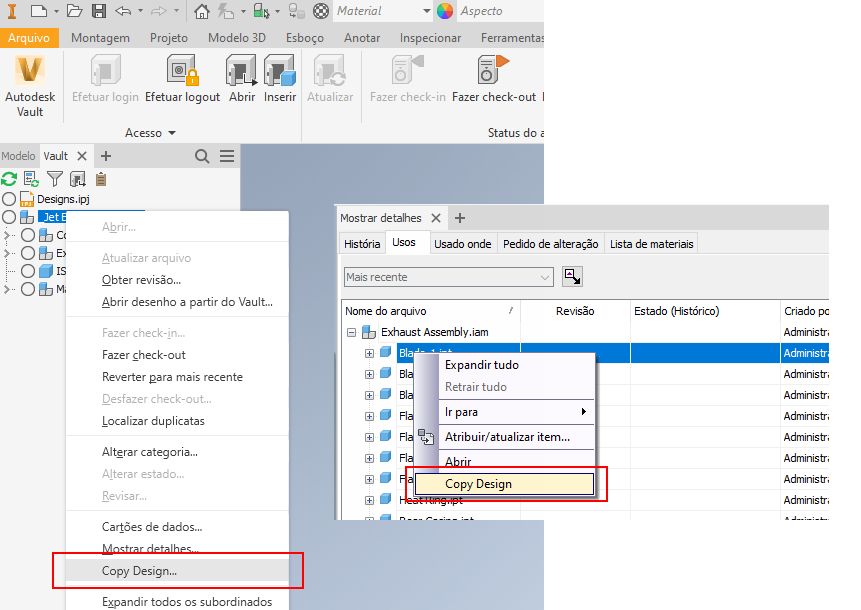Open the Mais recente version combo box
Viewport: 861px width, 610px height.
tap(449, 277)
